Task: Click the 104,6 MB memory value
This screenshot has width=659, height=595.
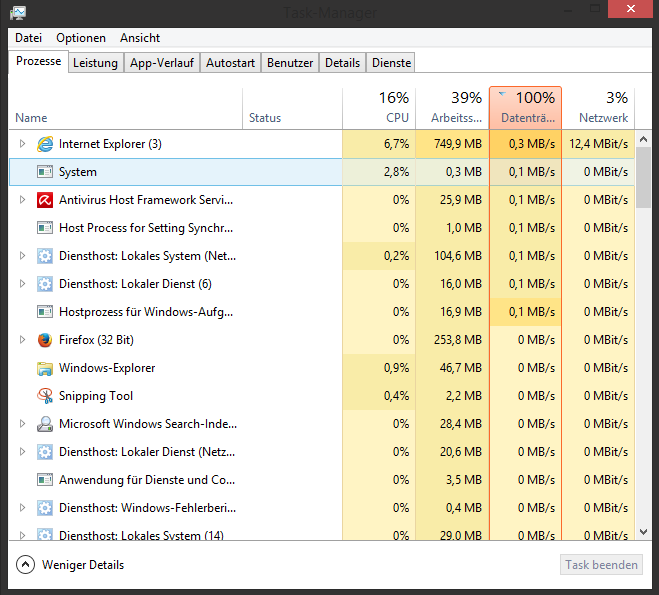Action: click(458, 256)
